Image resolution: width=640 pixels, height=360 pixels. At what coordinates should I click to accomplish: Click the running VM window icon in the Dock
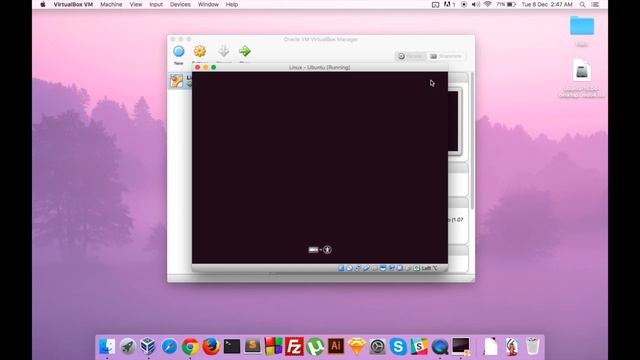[x=461, y=347]
